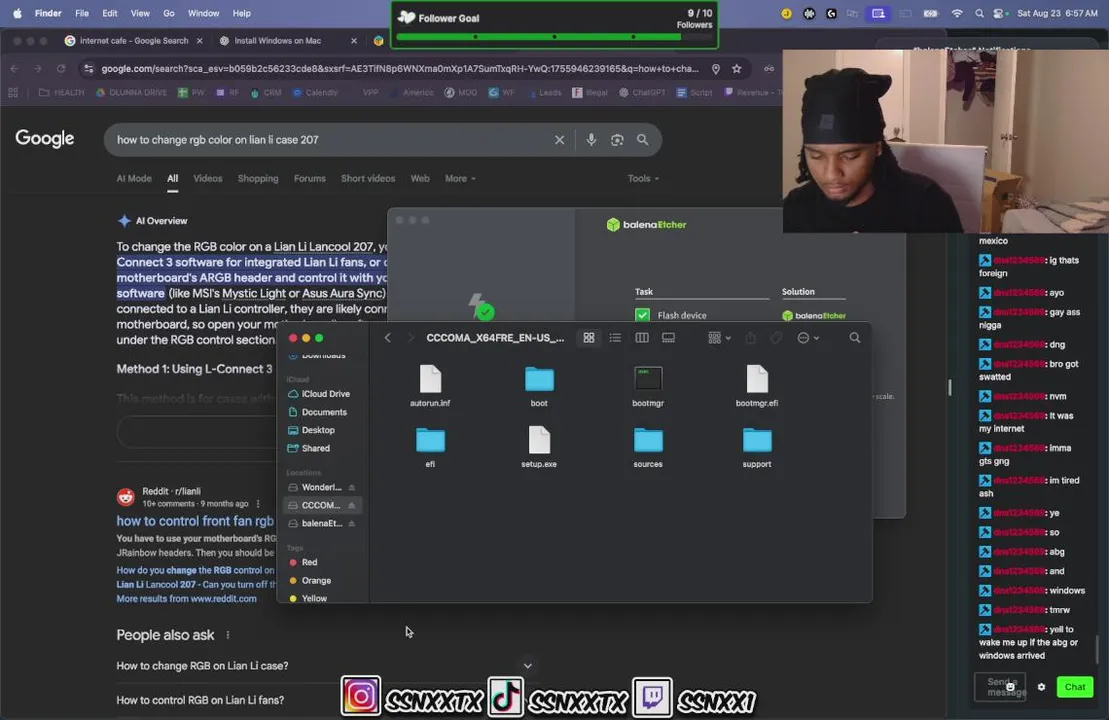Select the autorun.inf file
The height and width of the screenshot is (720, 1109).
[430, 386]
